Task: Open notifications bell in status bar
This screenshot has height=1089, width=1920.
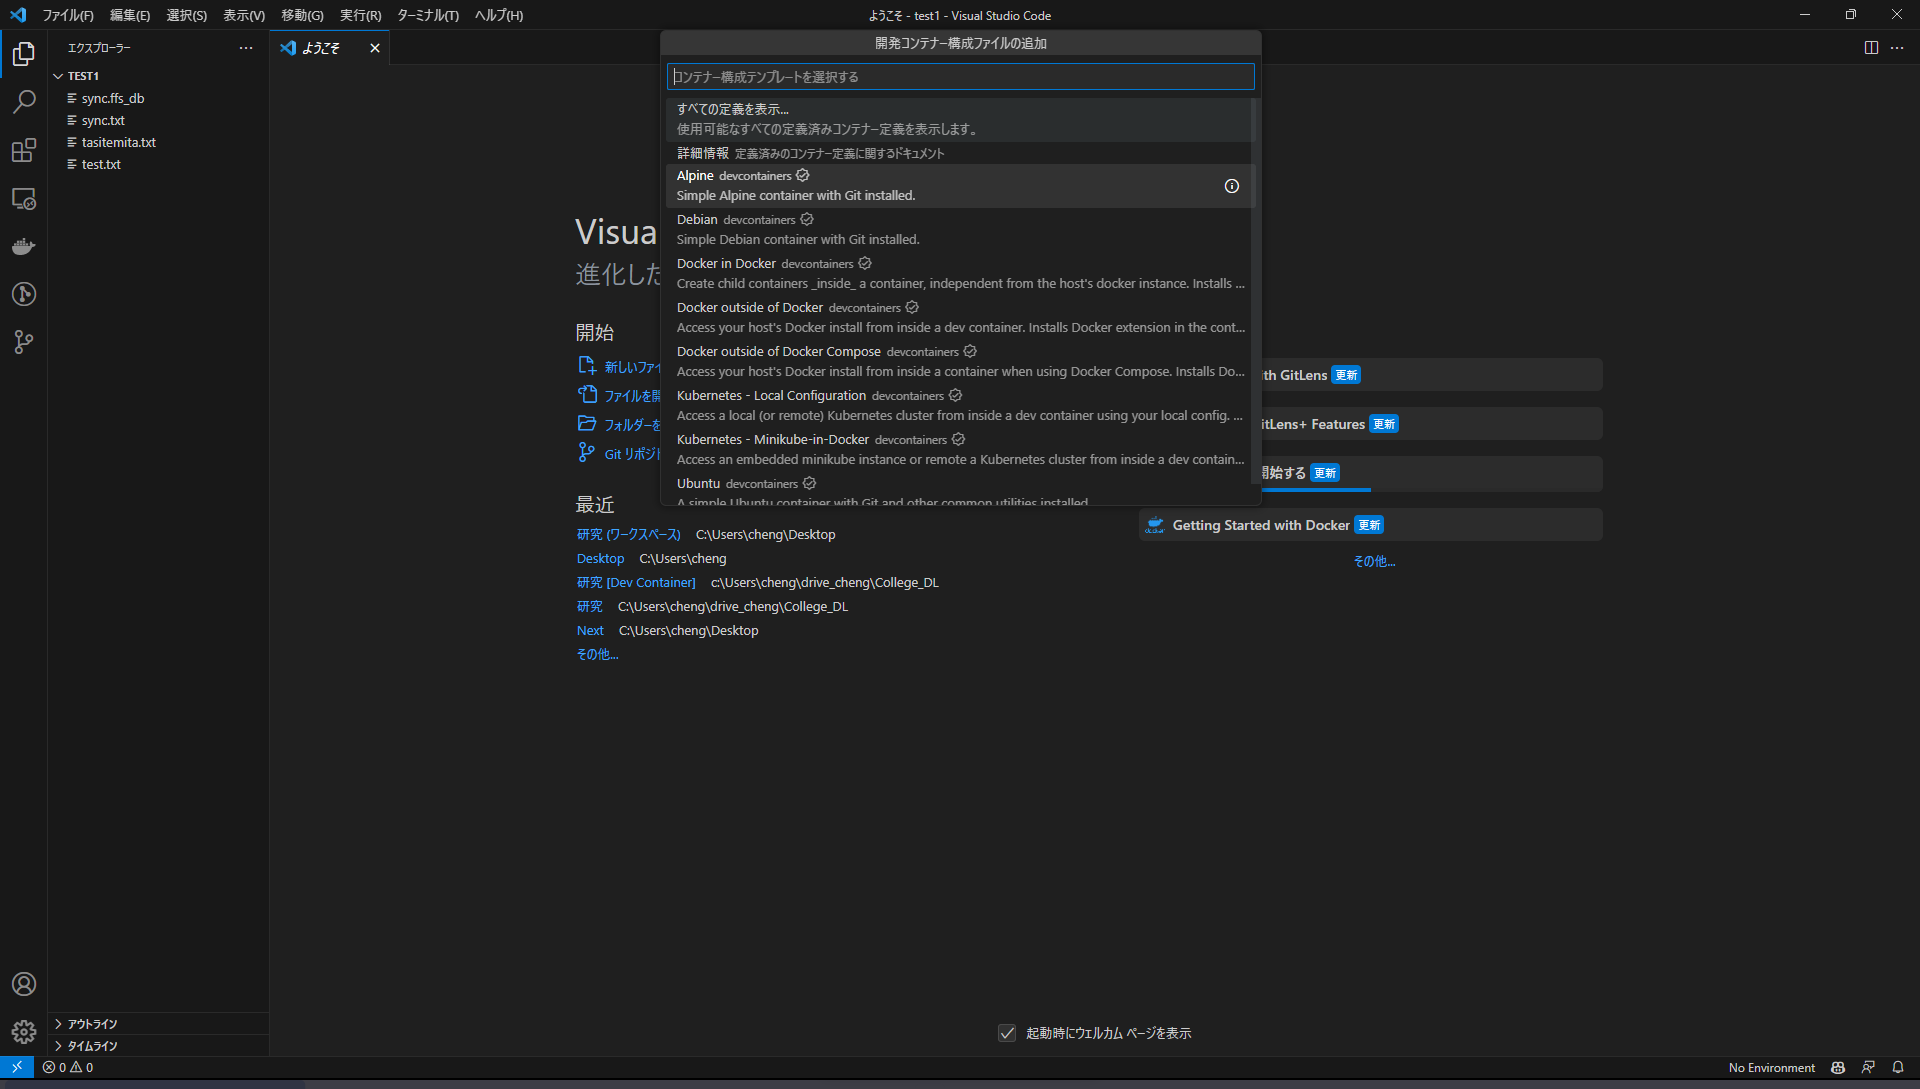Action: 1899,1067
